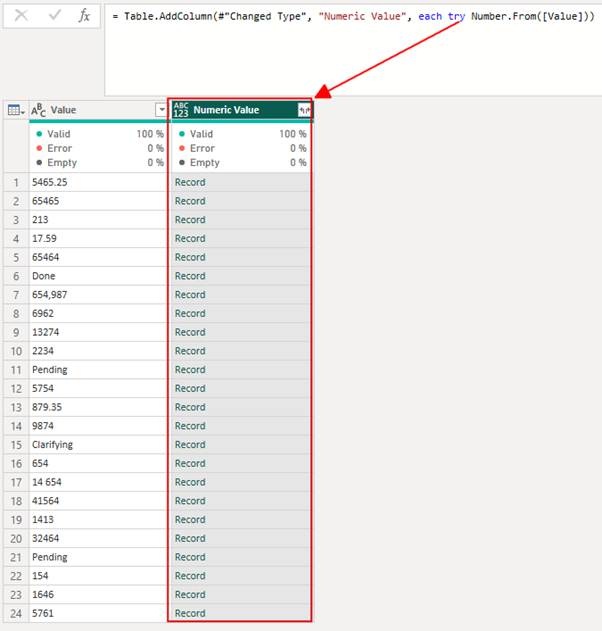
Task: Click the Valid quality indicator of Value column
Action: coord(60,134)
